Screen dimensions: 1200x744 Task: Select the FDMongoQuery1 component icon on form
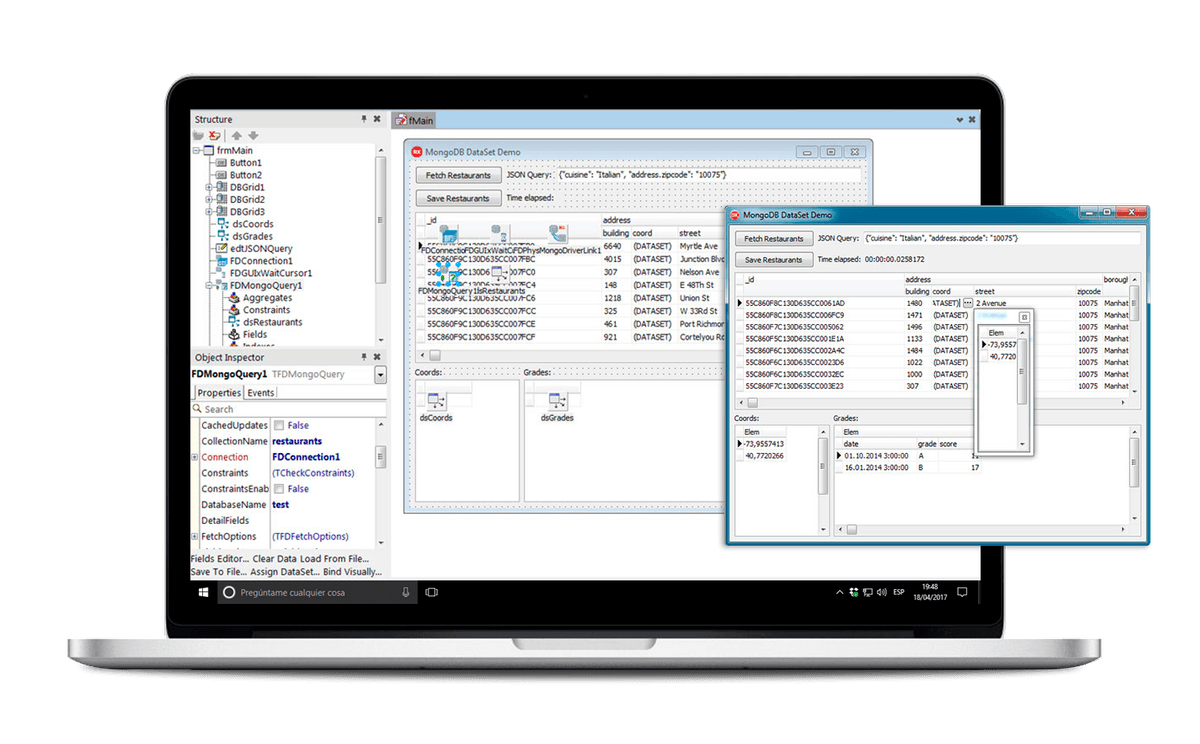pyautogui.click(x=449, y=273)
